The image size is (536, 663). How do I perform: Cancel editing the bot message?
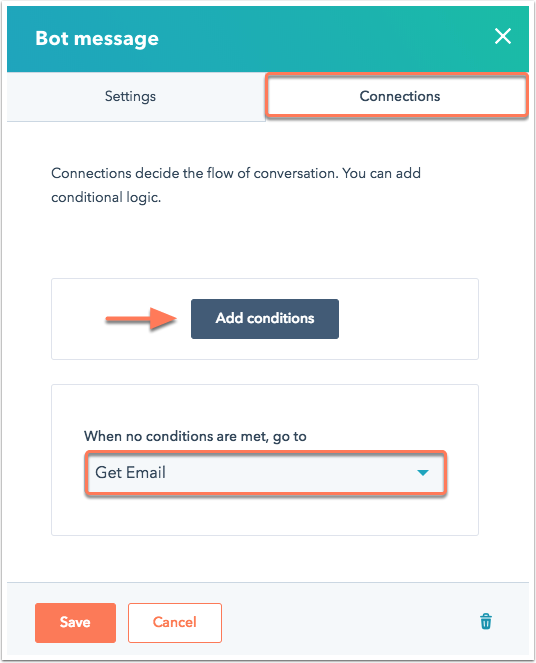[x=175, y=622]
